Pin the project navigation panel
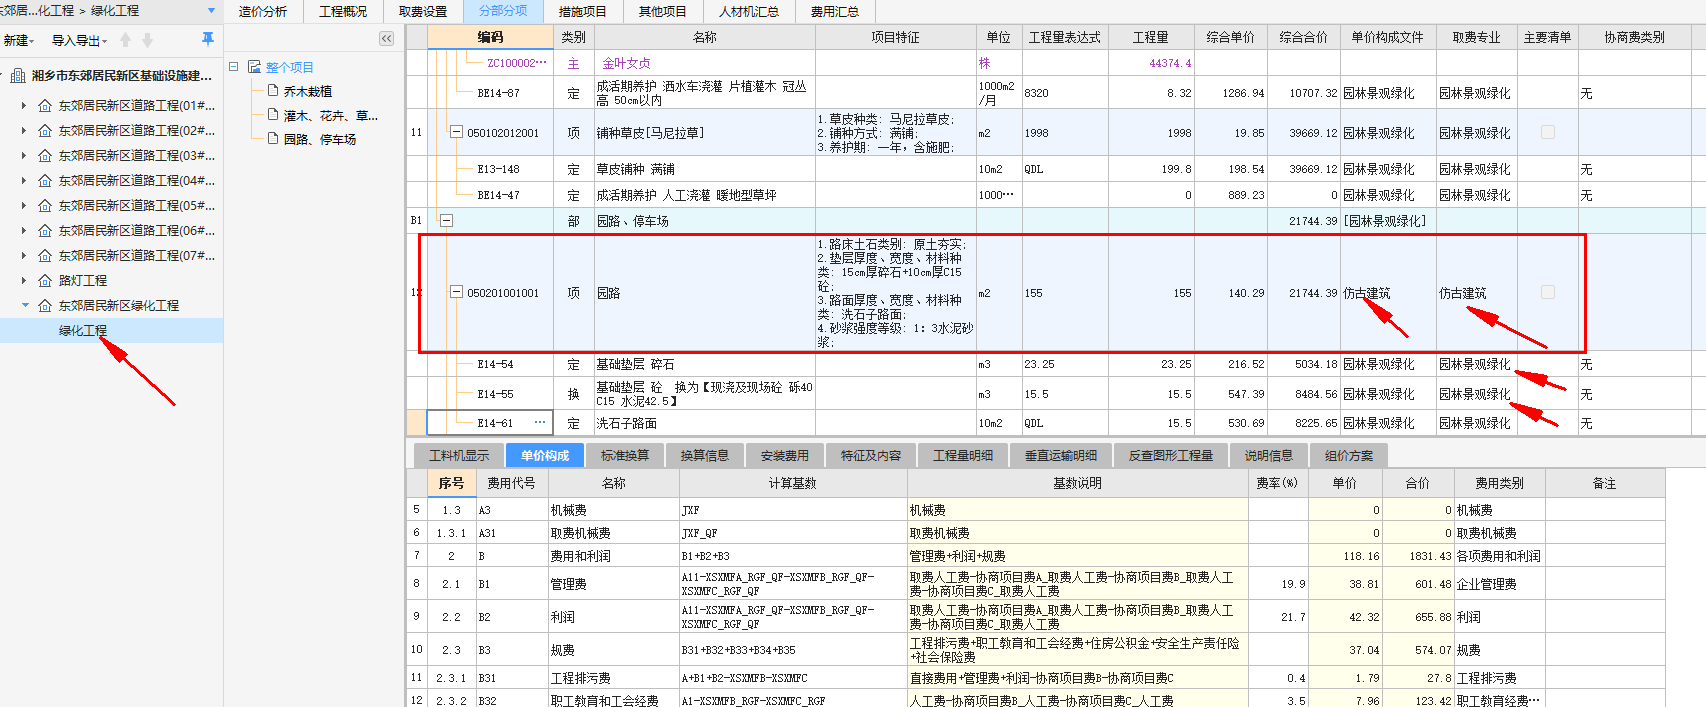This screenshot has height=707, width=1706. pyautogui.click(x=208, y=39)
